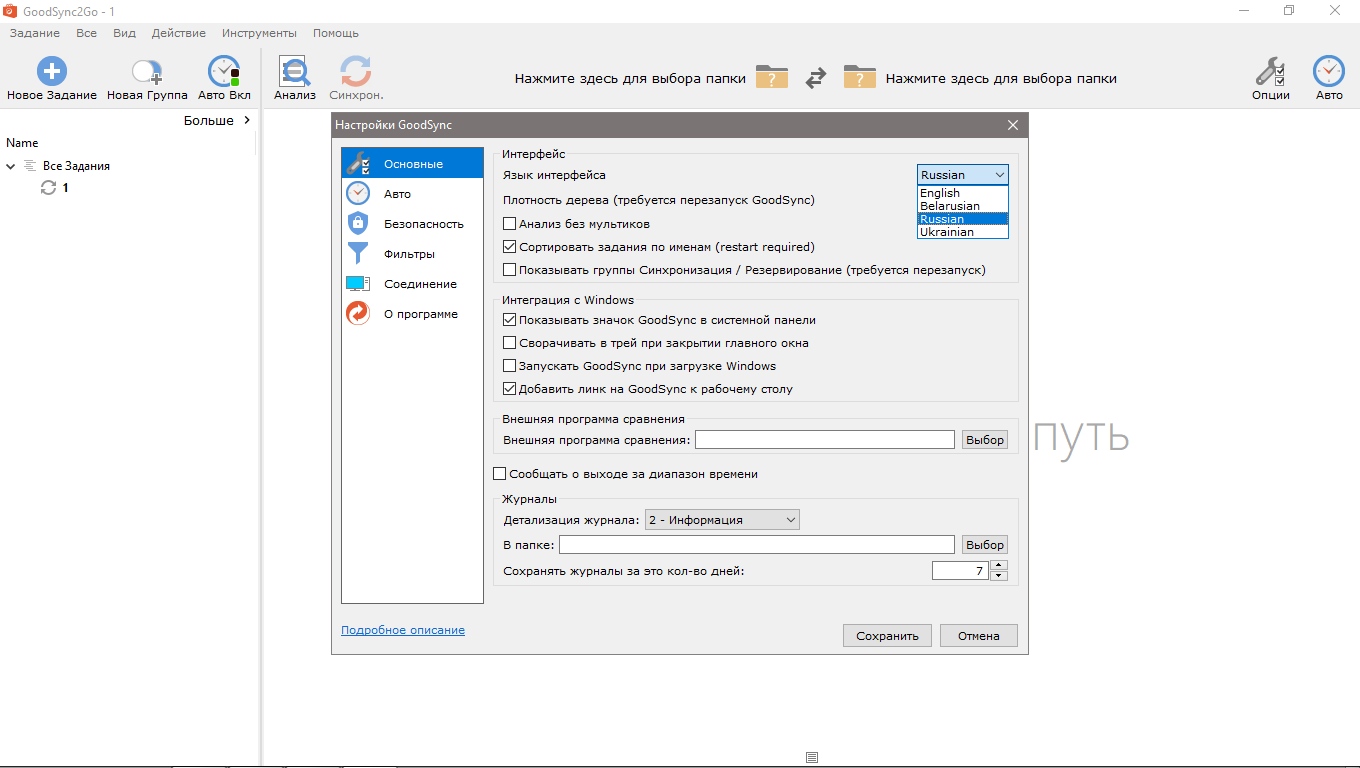Click the sync direction arrows icon
Image resolution: width=1360 pixels, height=768 pixels.
point(816,78)
